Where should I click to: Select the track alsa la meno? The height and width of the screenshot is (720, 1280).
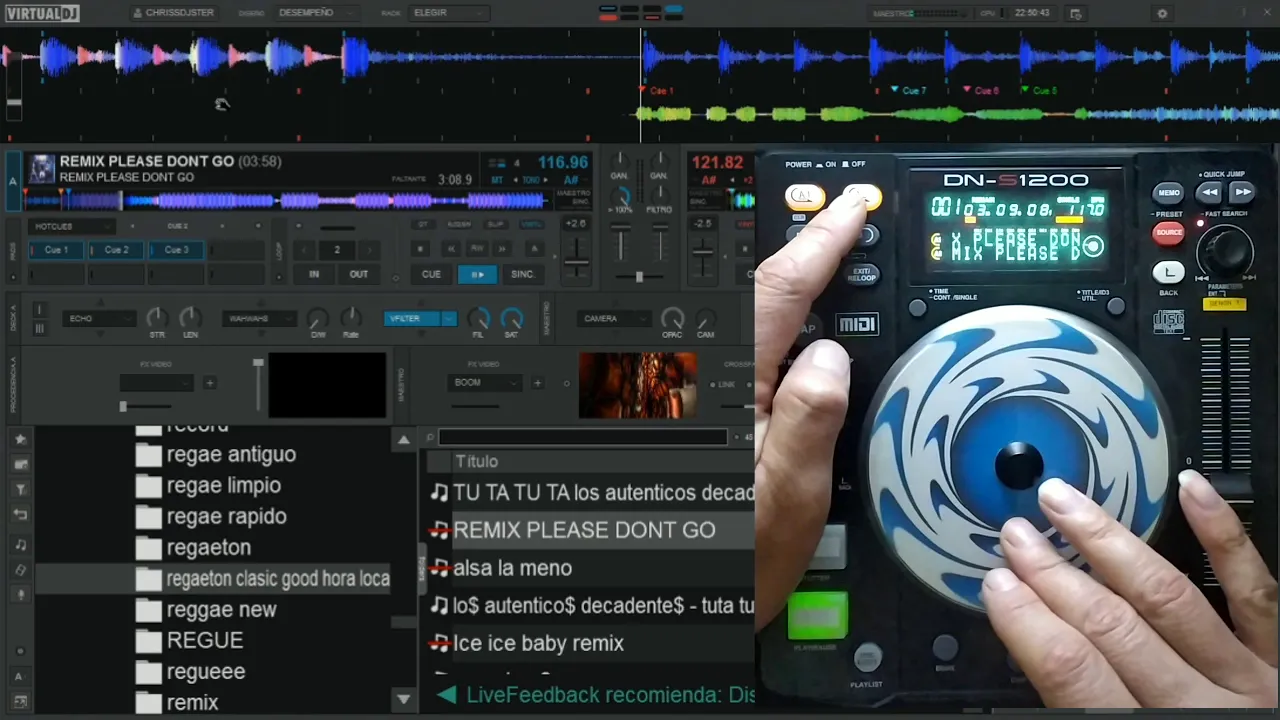(590, 568)
